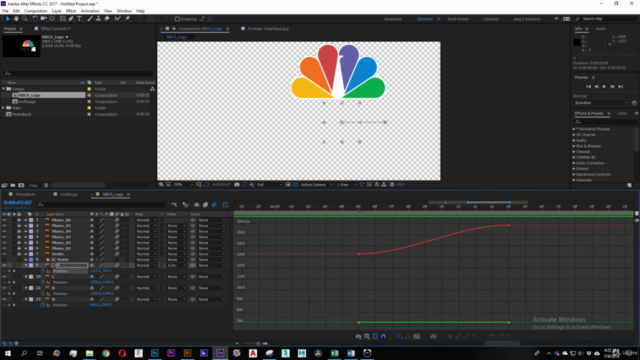Click the frame blending icon in timeline

click(205, 204)
